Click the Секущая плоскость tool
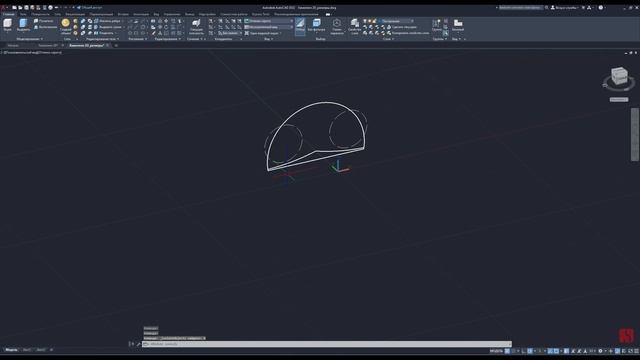This screenshot has width=640, height=360. [196, 27]
